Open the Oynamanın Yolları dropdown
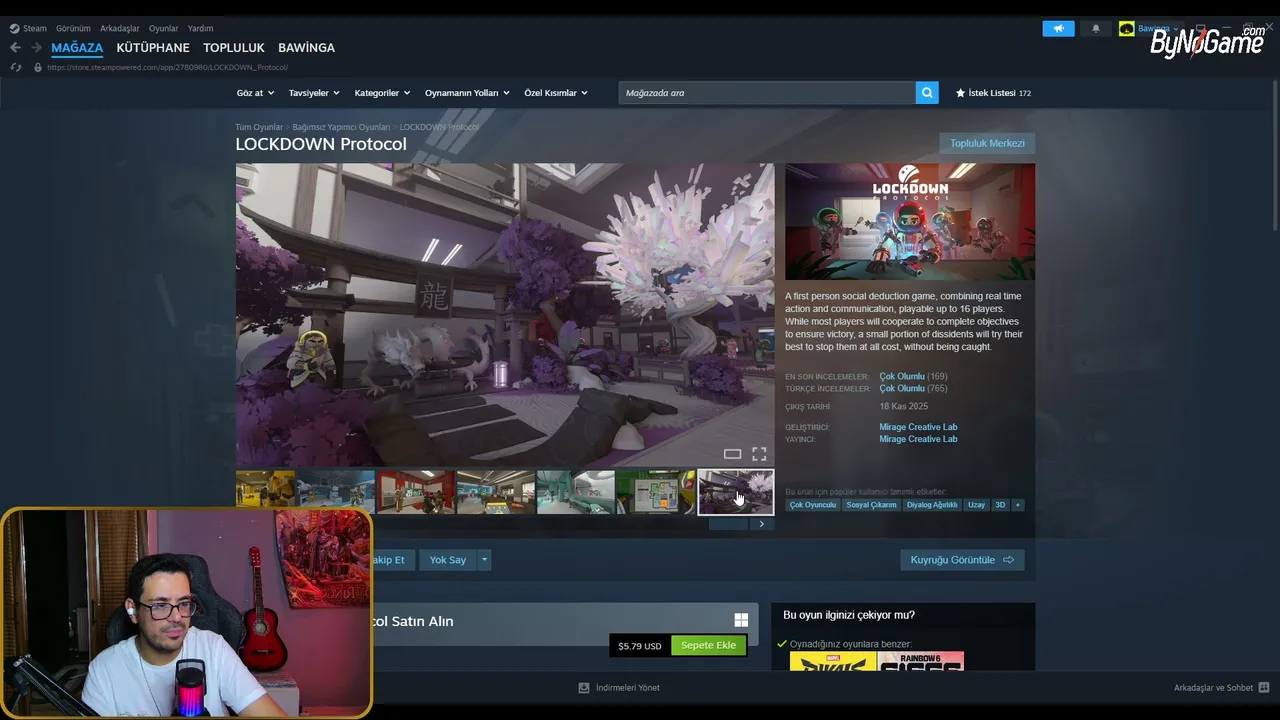The width and height of the screenshot is (1280, 720). [467, 93]
